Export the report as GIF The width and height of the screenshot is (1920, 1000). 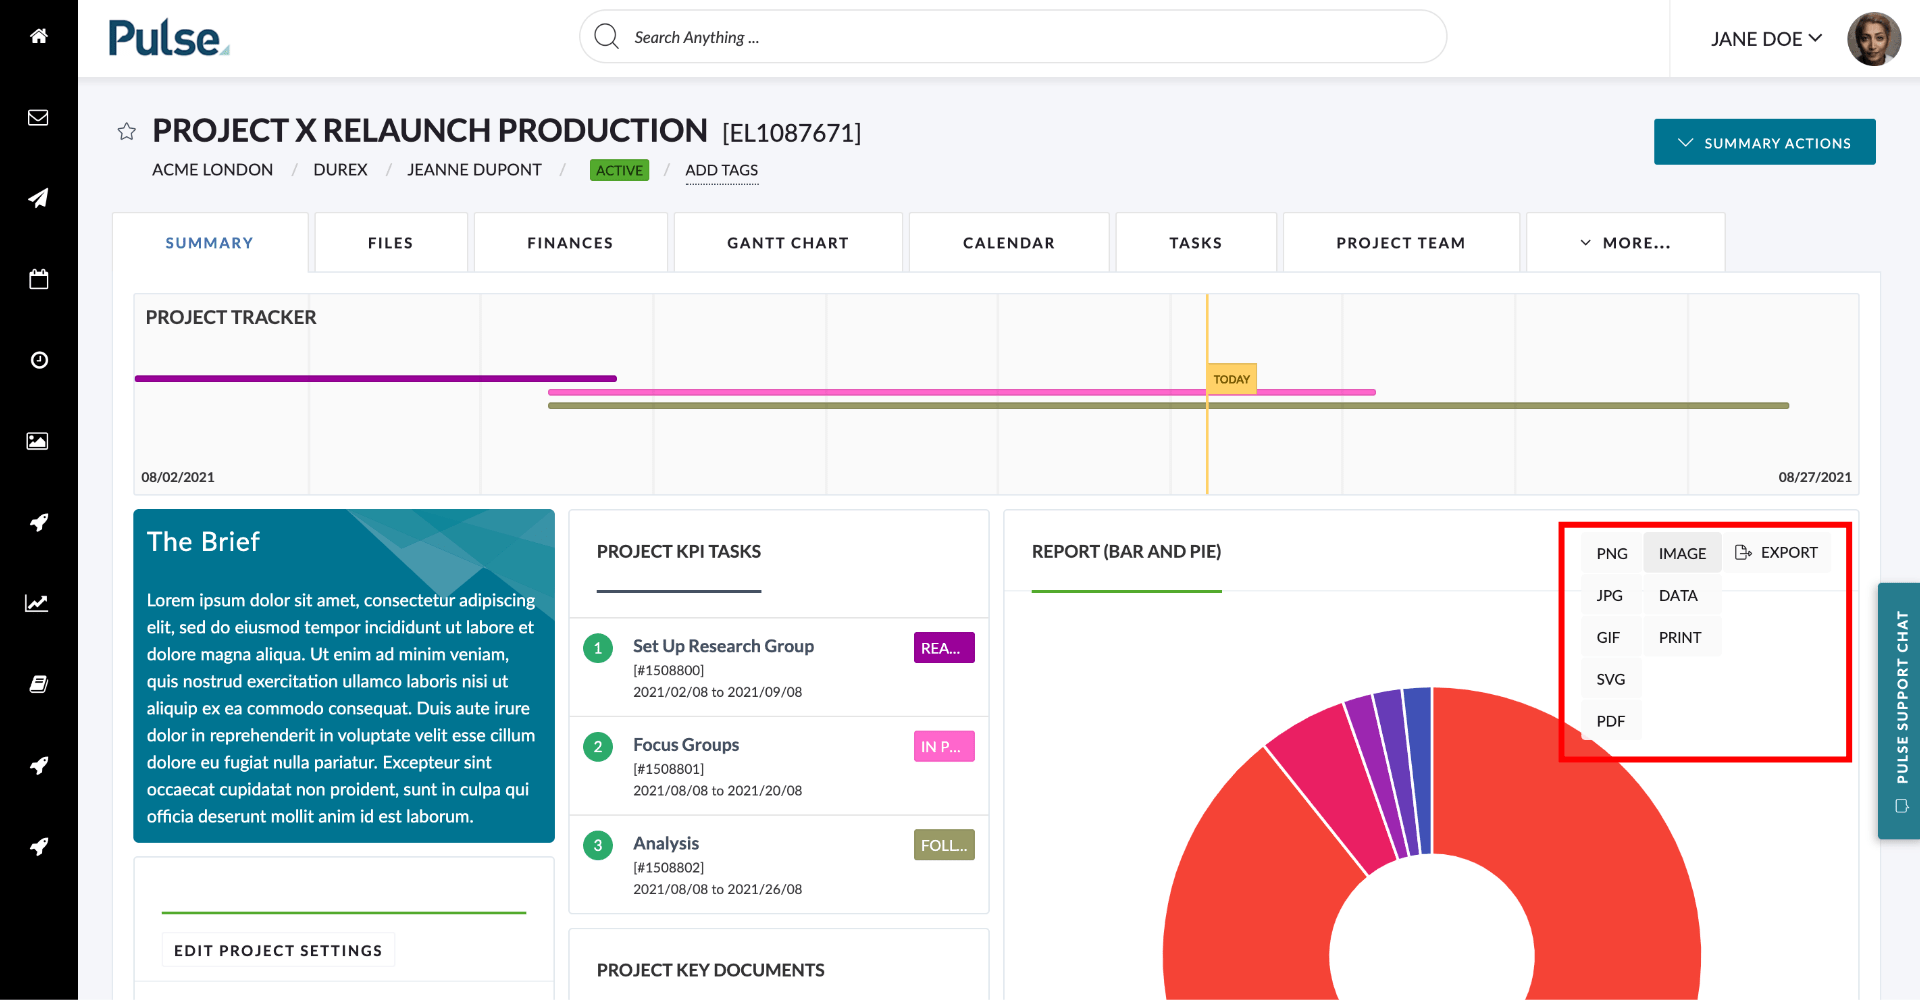click(x=1612, y=637)
